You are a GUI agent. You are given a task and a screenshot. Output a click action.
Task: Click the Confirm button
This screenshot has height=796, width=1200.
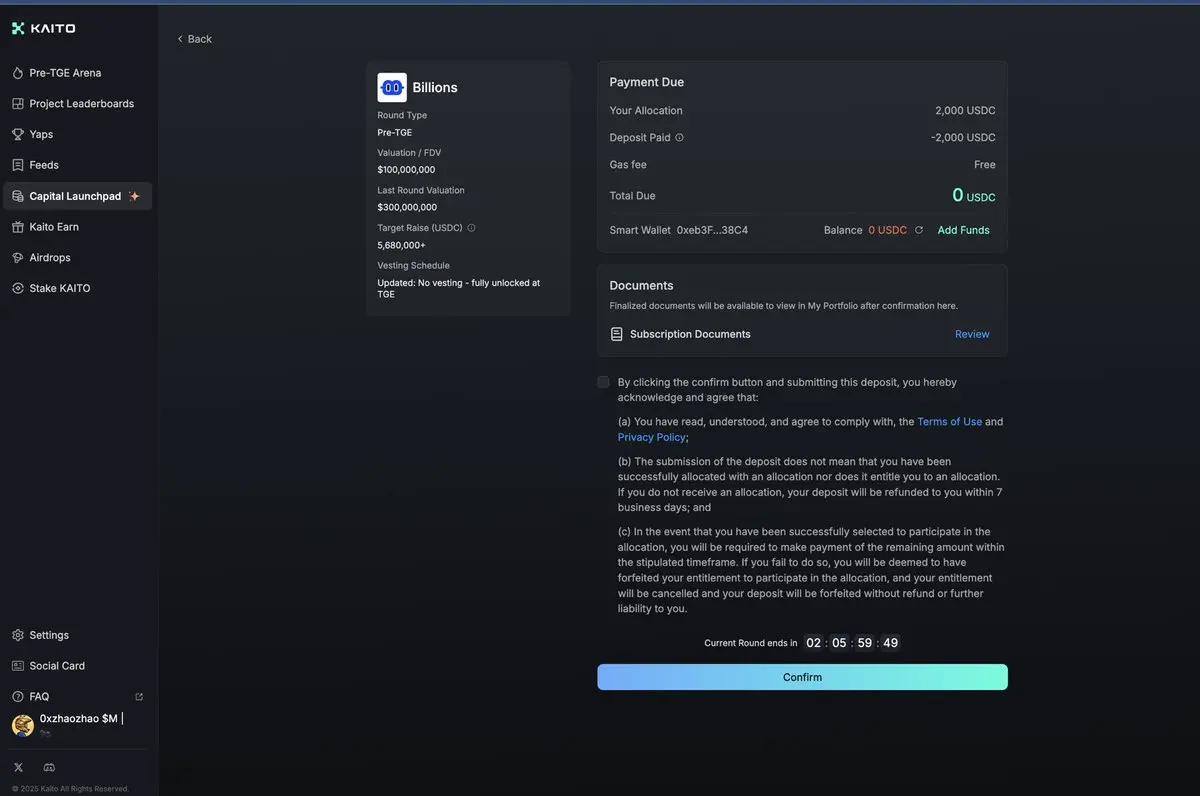tap(802, 677)
